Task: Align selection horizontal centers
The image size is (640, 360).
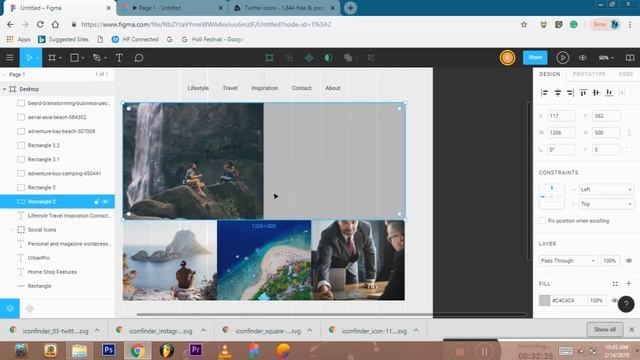Action: (558, 93)
